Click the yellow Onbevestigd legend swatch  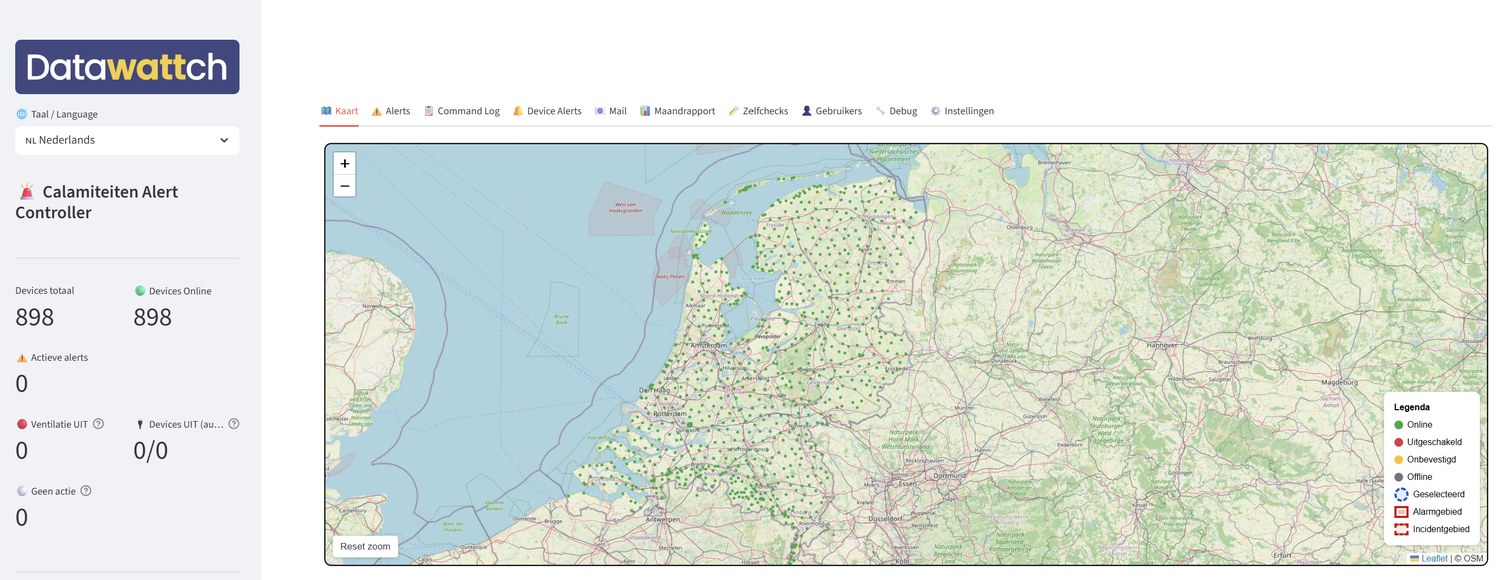click(1399, 460)
